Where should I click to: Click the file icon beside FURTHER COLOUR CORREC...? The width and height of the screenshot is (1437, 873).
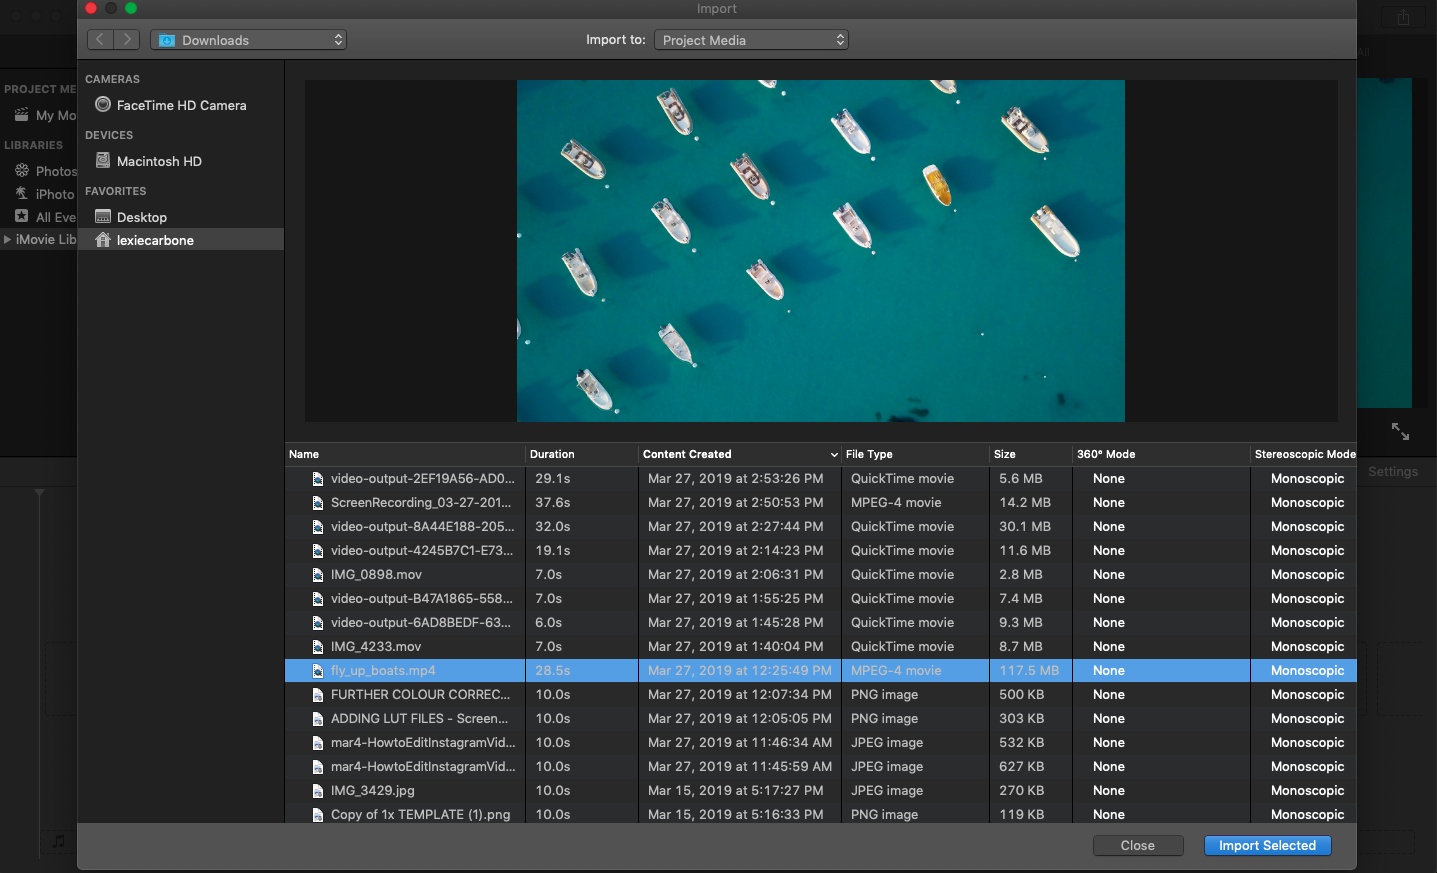[x=318, y=695]
